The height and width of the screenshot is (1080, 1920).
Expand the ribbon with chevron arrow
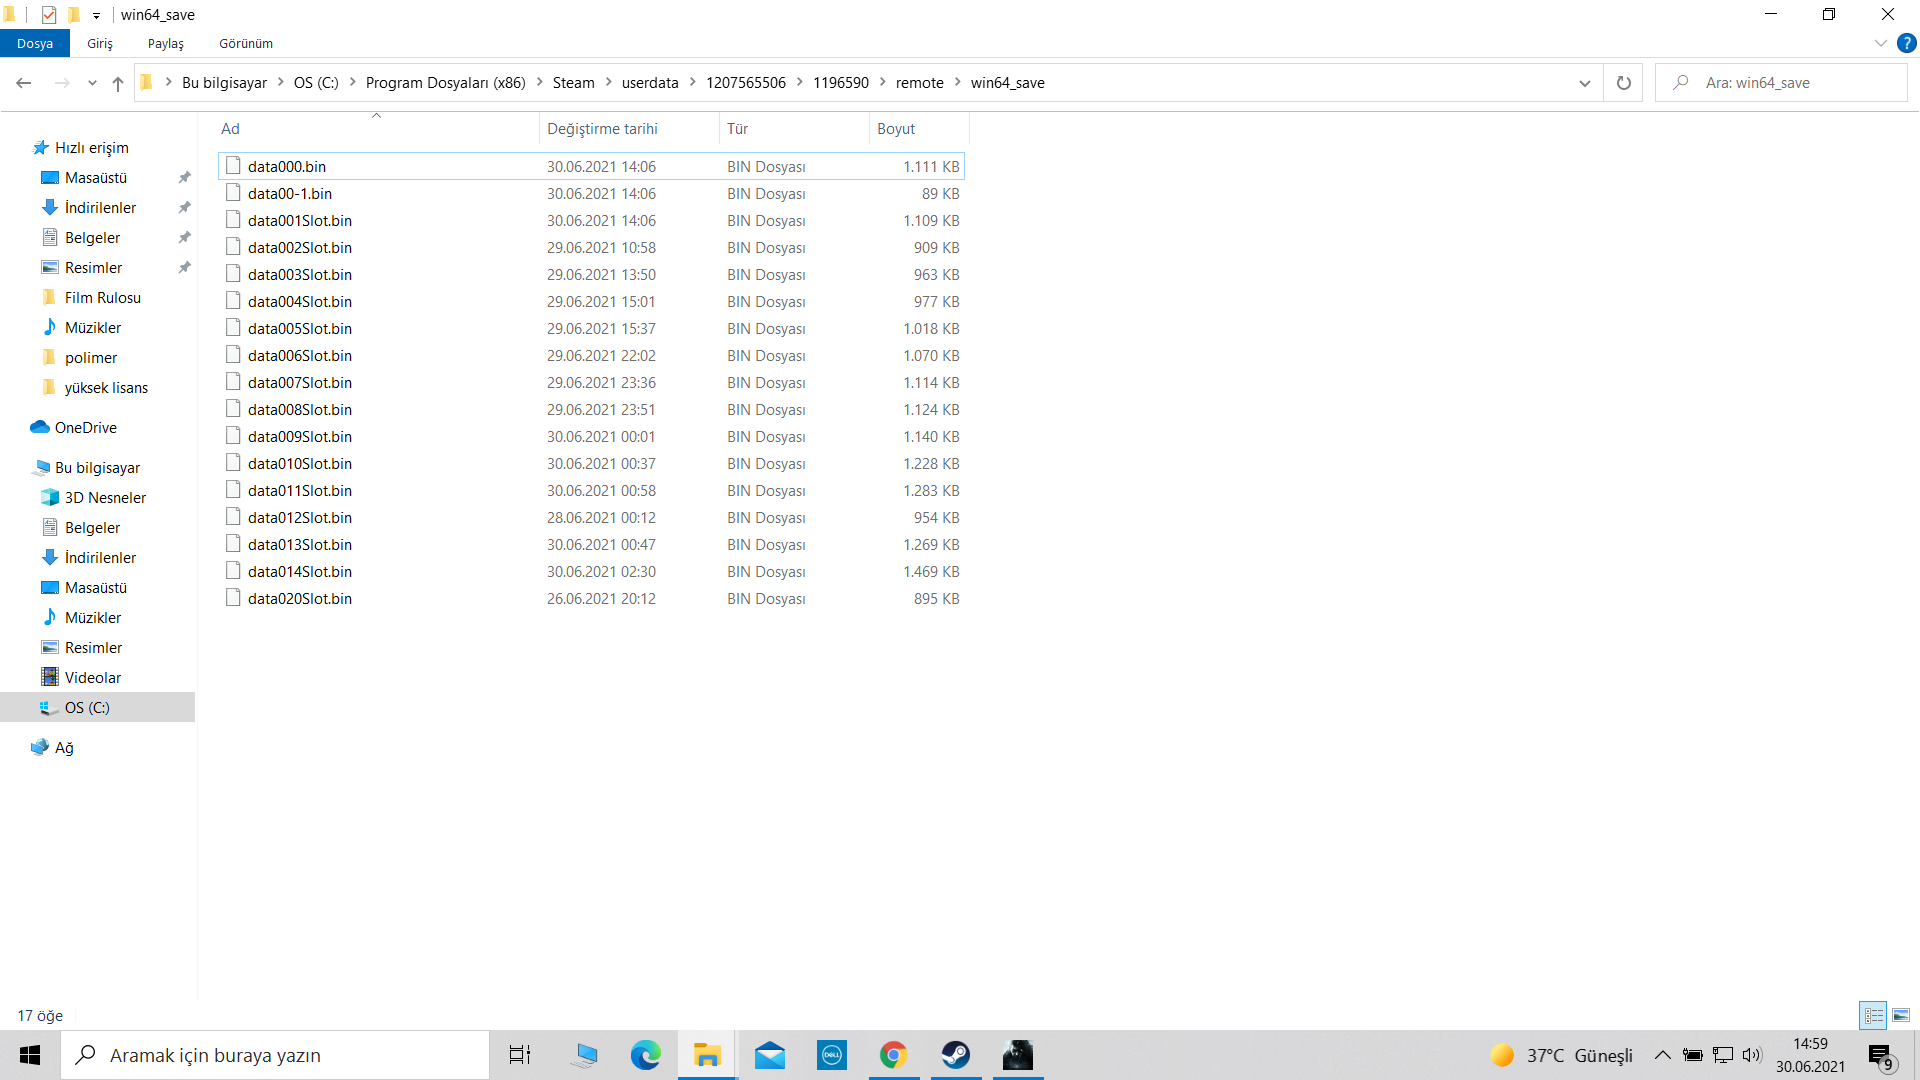click(x=1880, y=43)
